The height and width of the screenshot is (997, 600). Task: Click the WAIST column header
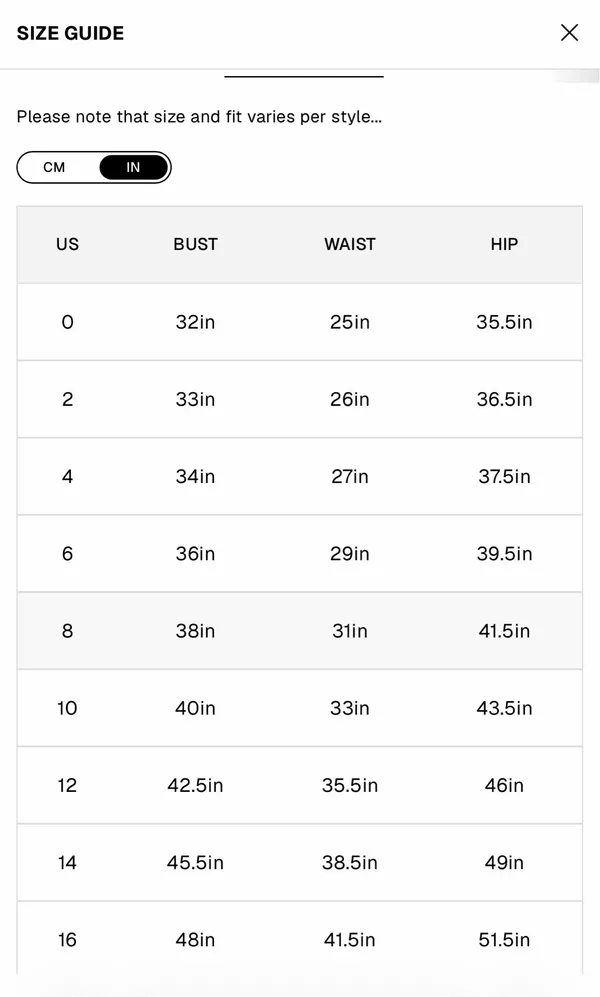350,244
